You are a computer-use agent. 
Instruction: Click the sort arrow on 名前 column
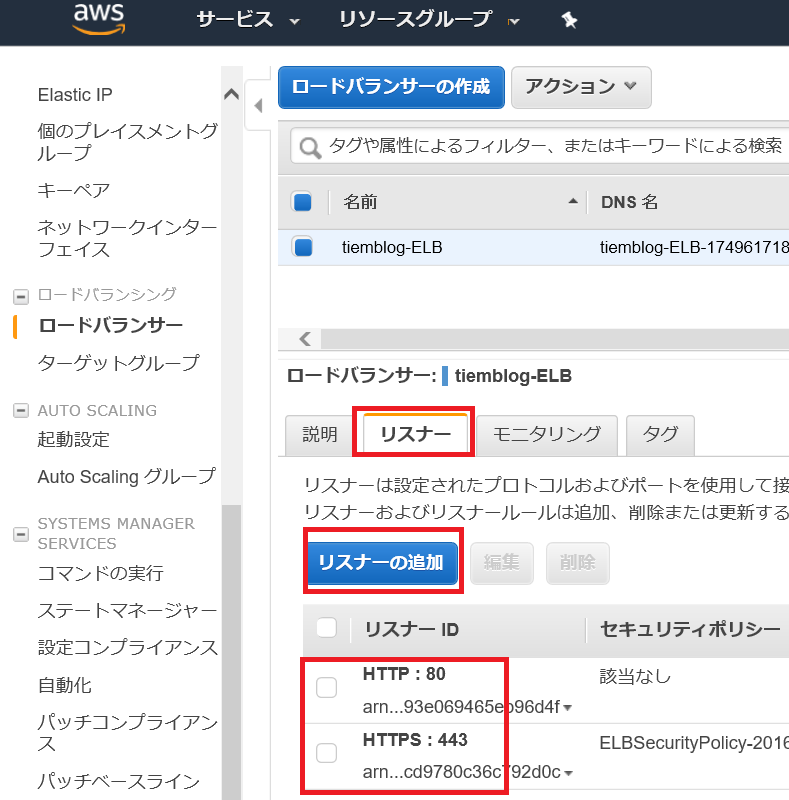point(573,202)
